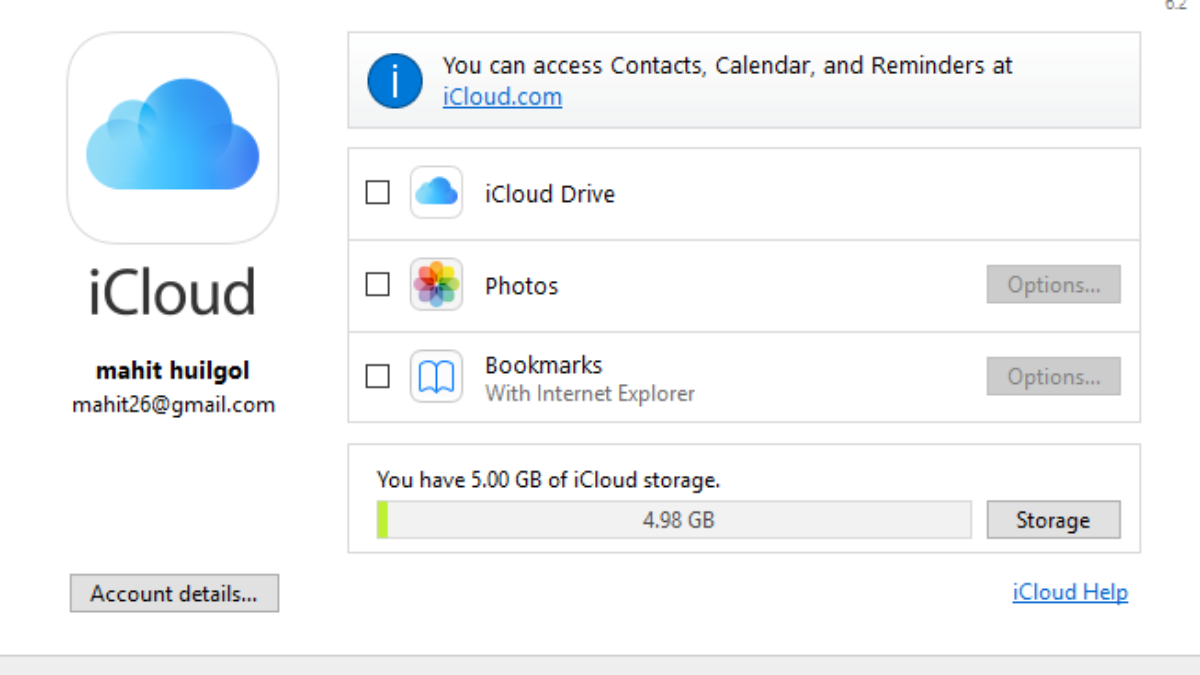
Task: Tick the Photos checkbox
Action: [x=377, y=285]
